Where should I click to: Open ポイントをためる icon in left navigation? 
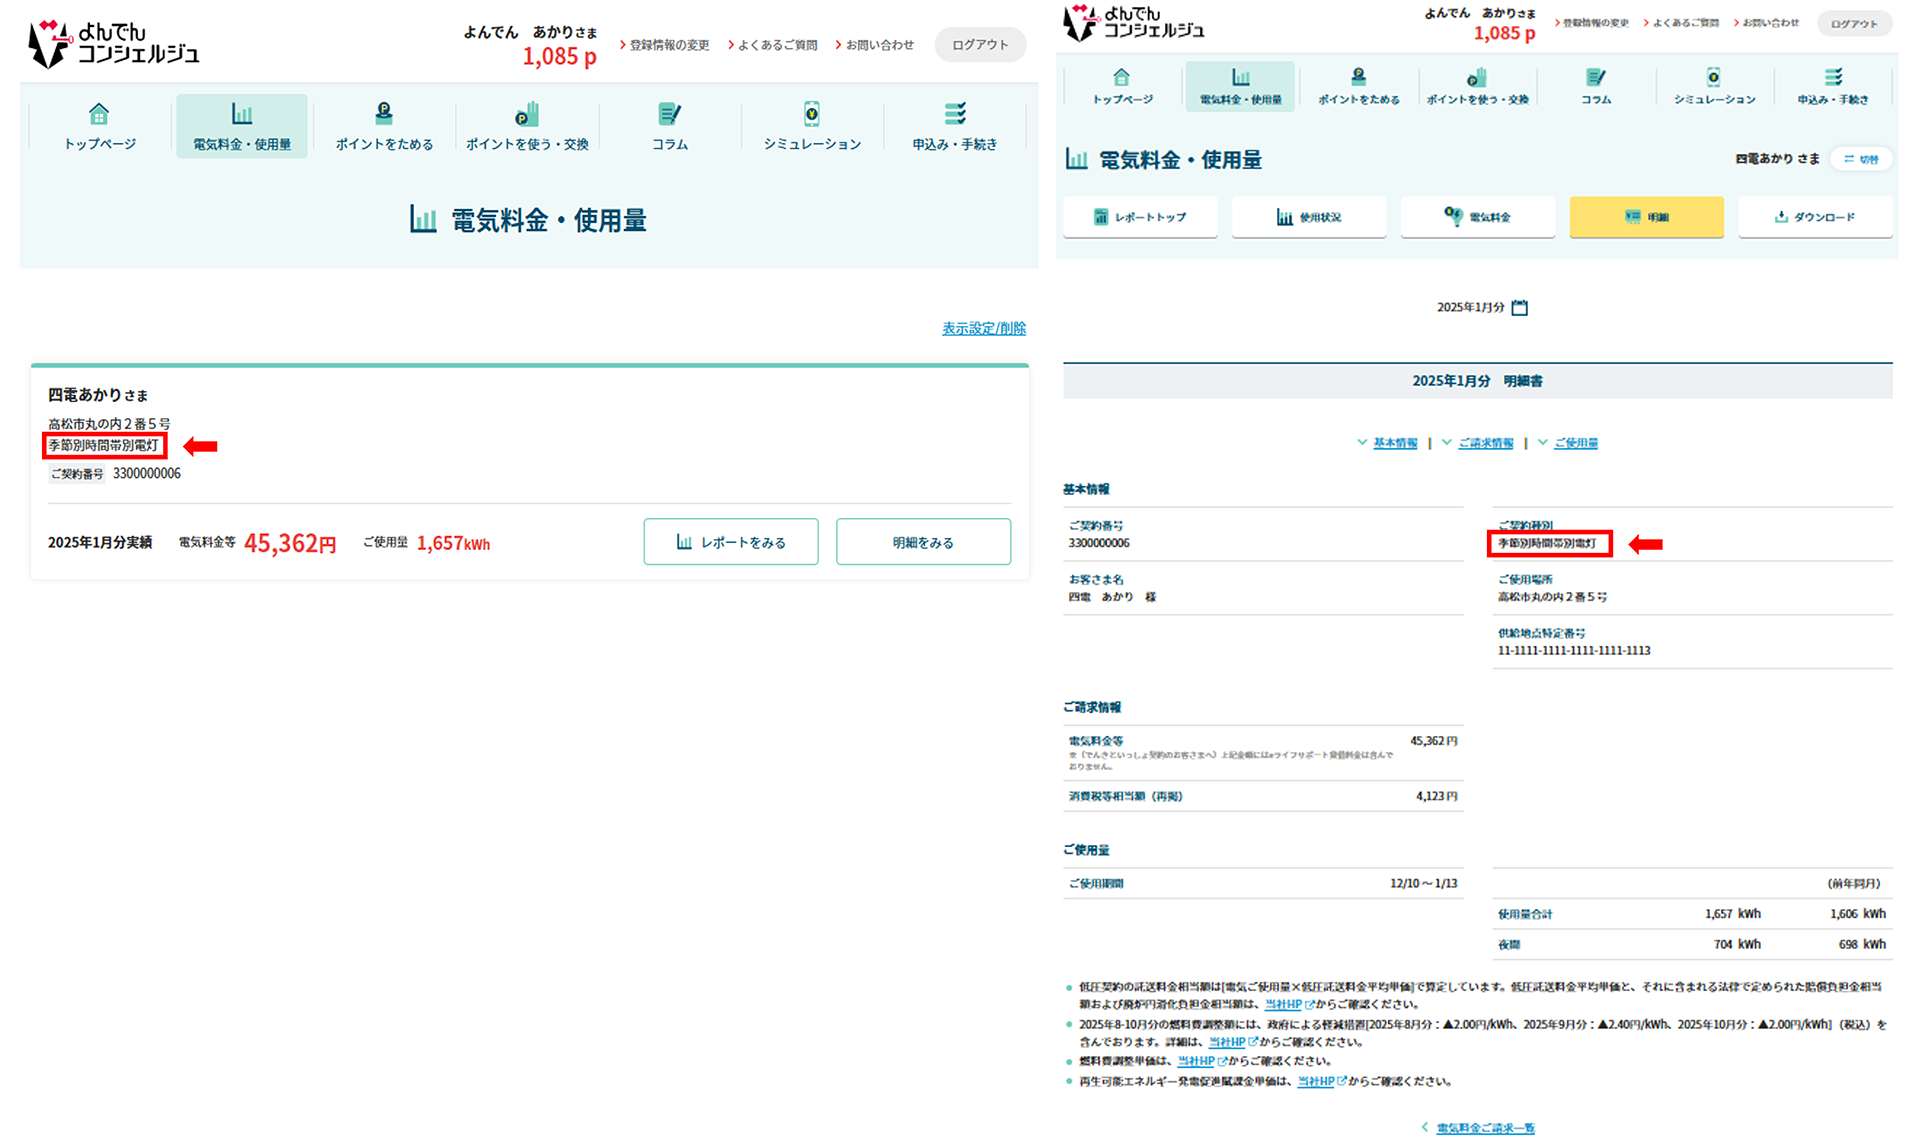point(384,114)
